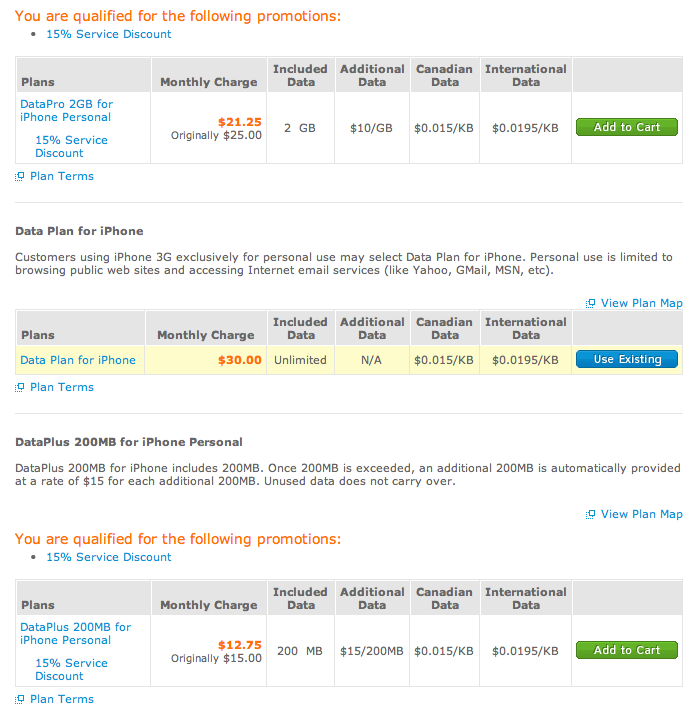Add the DataPro 2GB plan to cart
698x723 pixels.
pos(627,128)
